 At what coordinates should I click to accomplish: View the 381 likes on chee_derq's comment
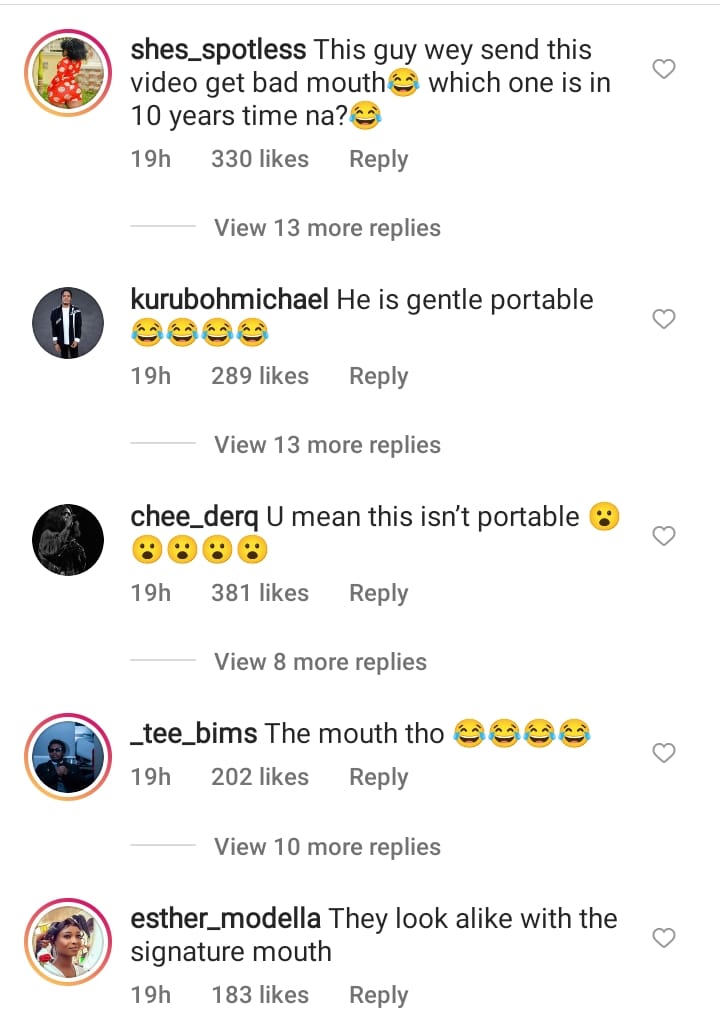[259, 593]
